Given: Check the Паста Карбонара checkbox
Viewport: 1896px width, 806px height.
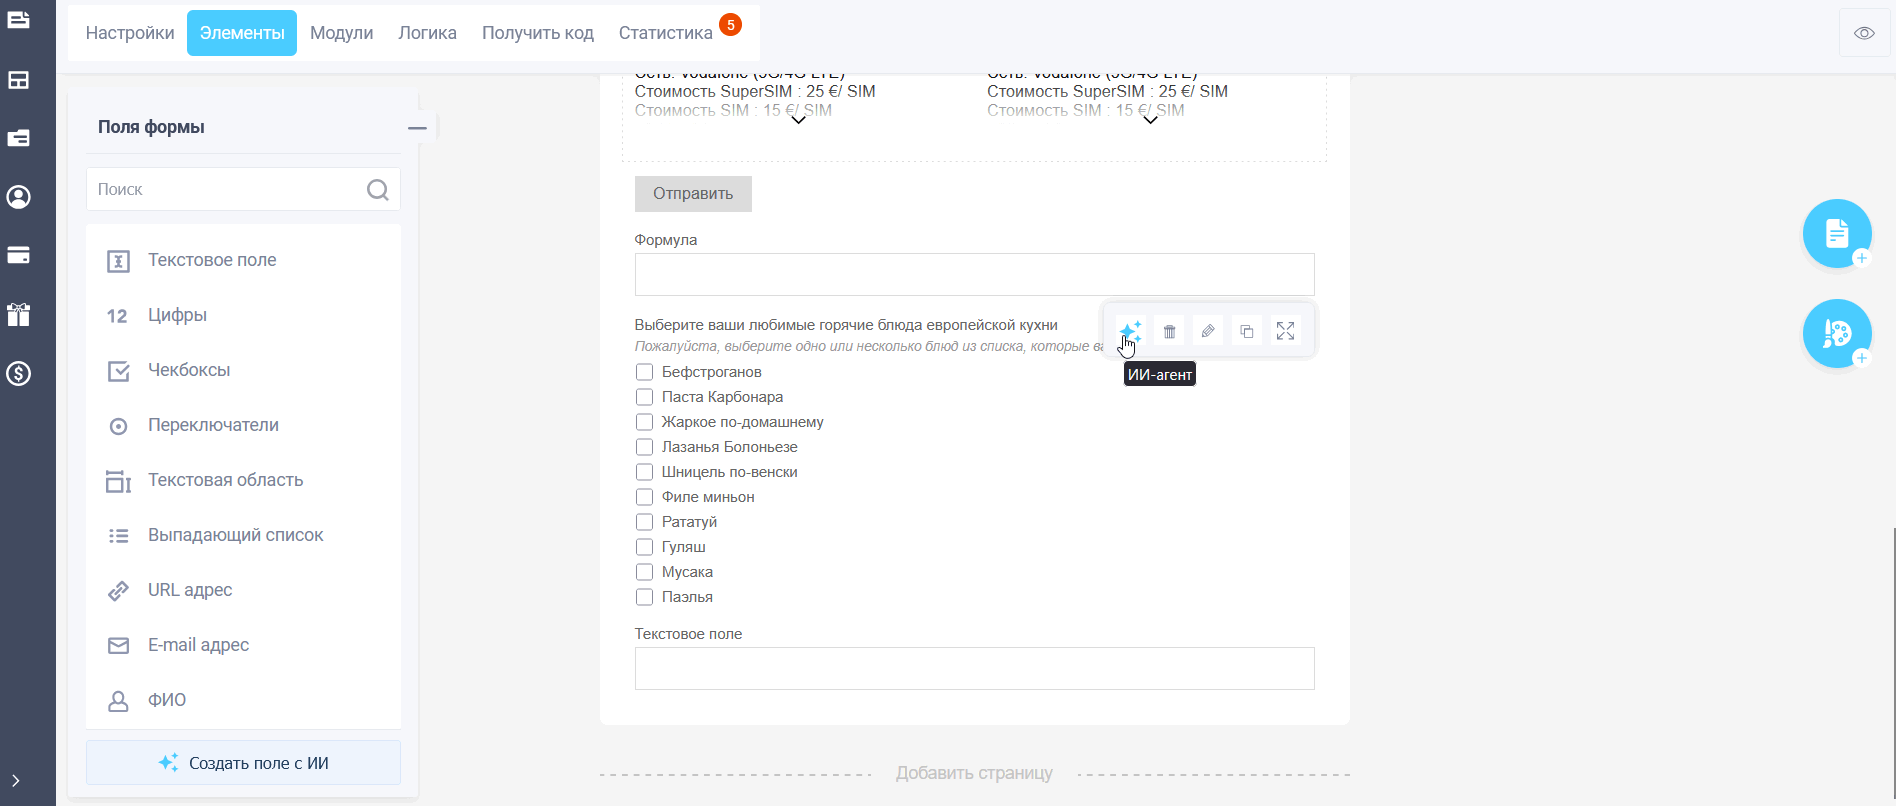Looking at the screenshot, I should [644, 397].
